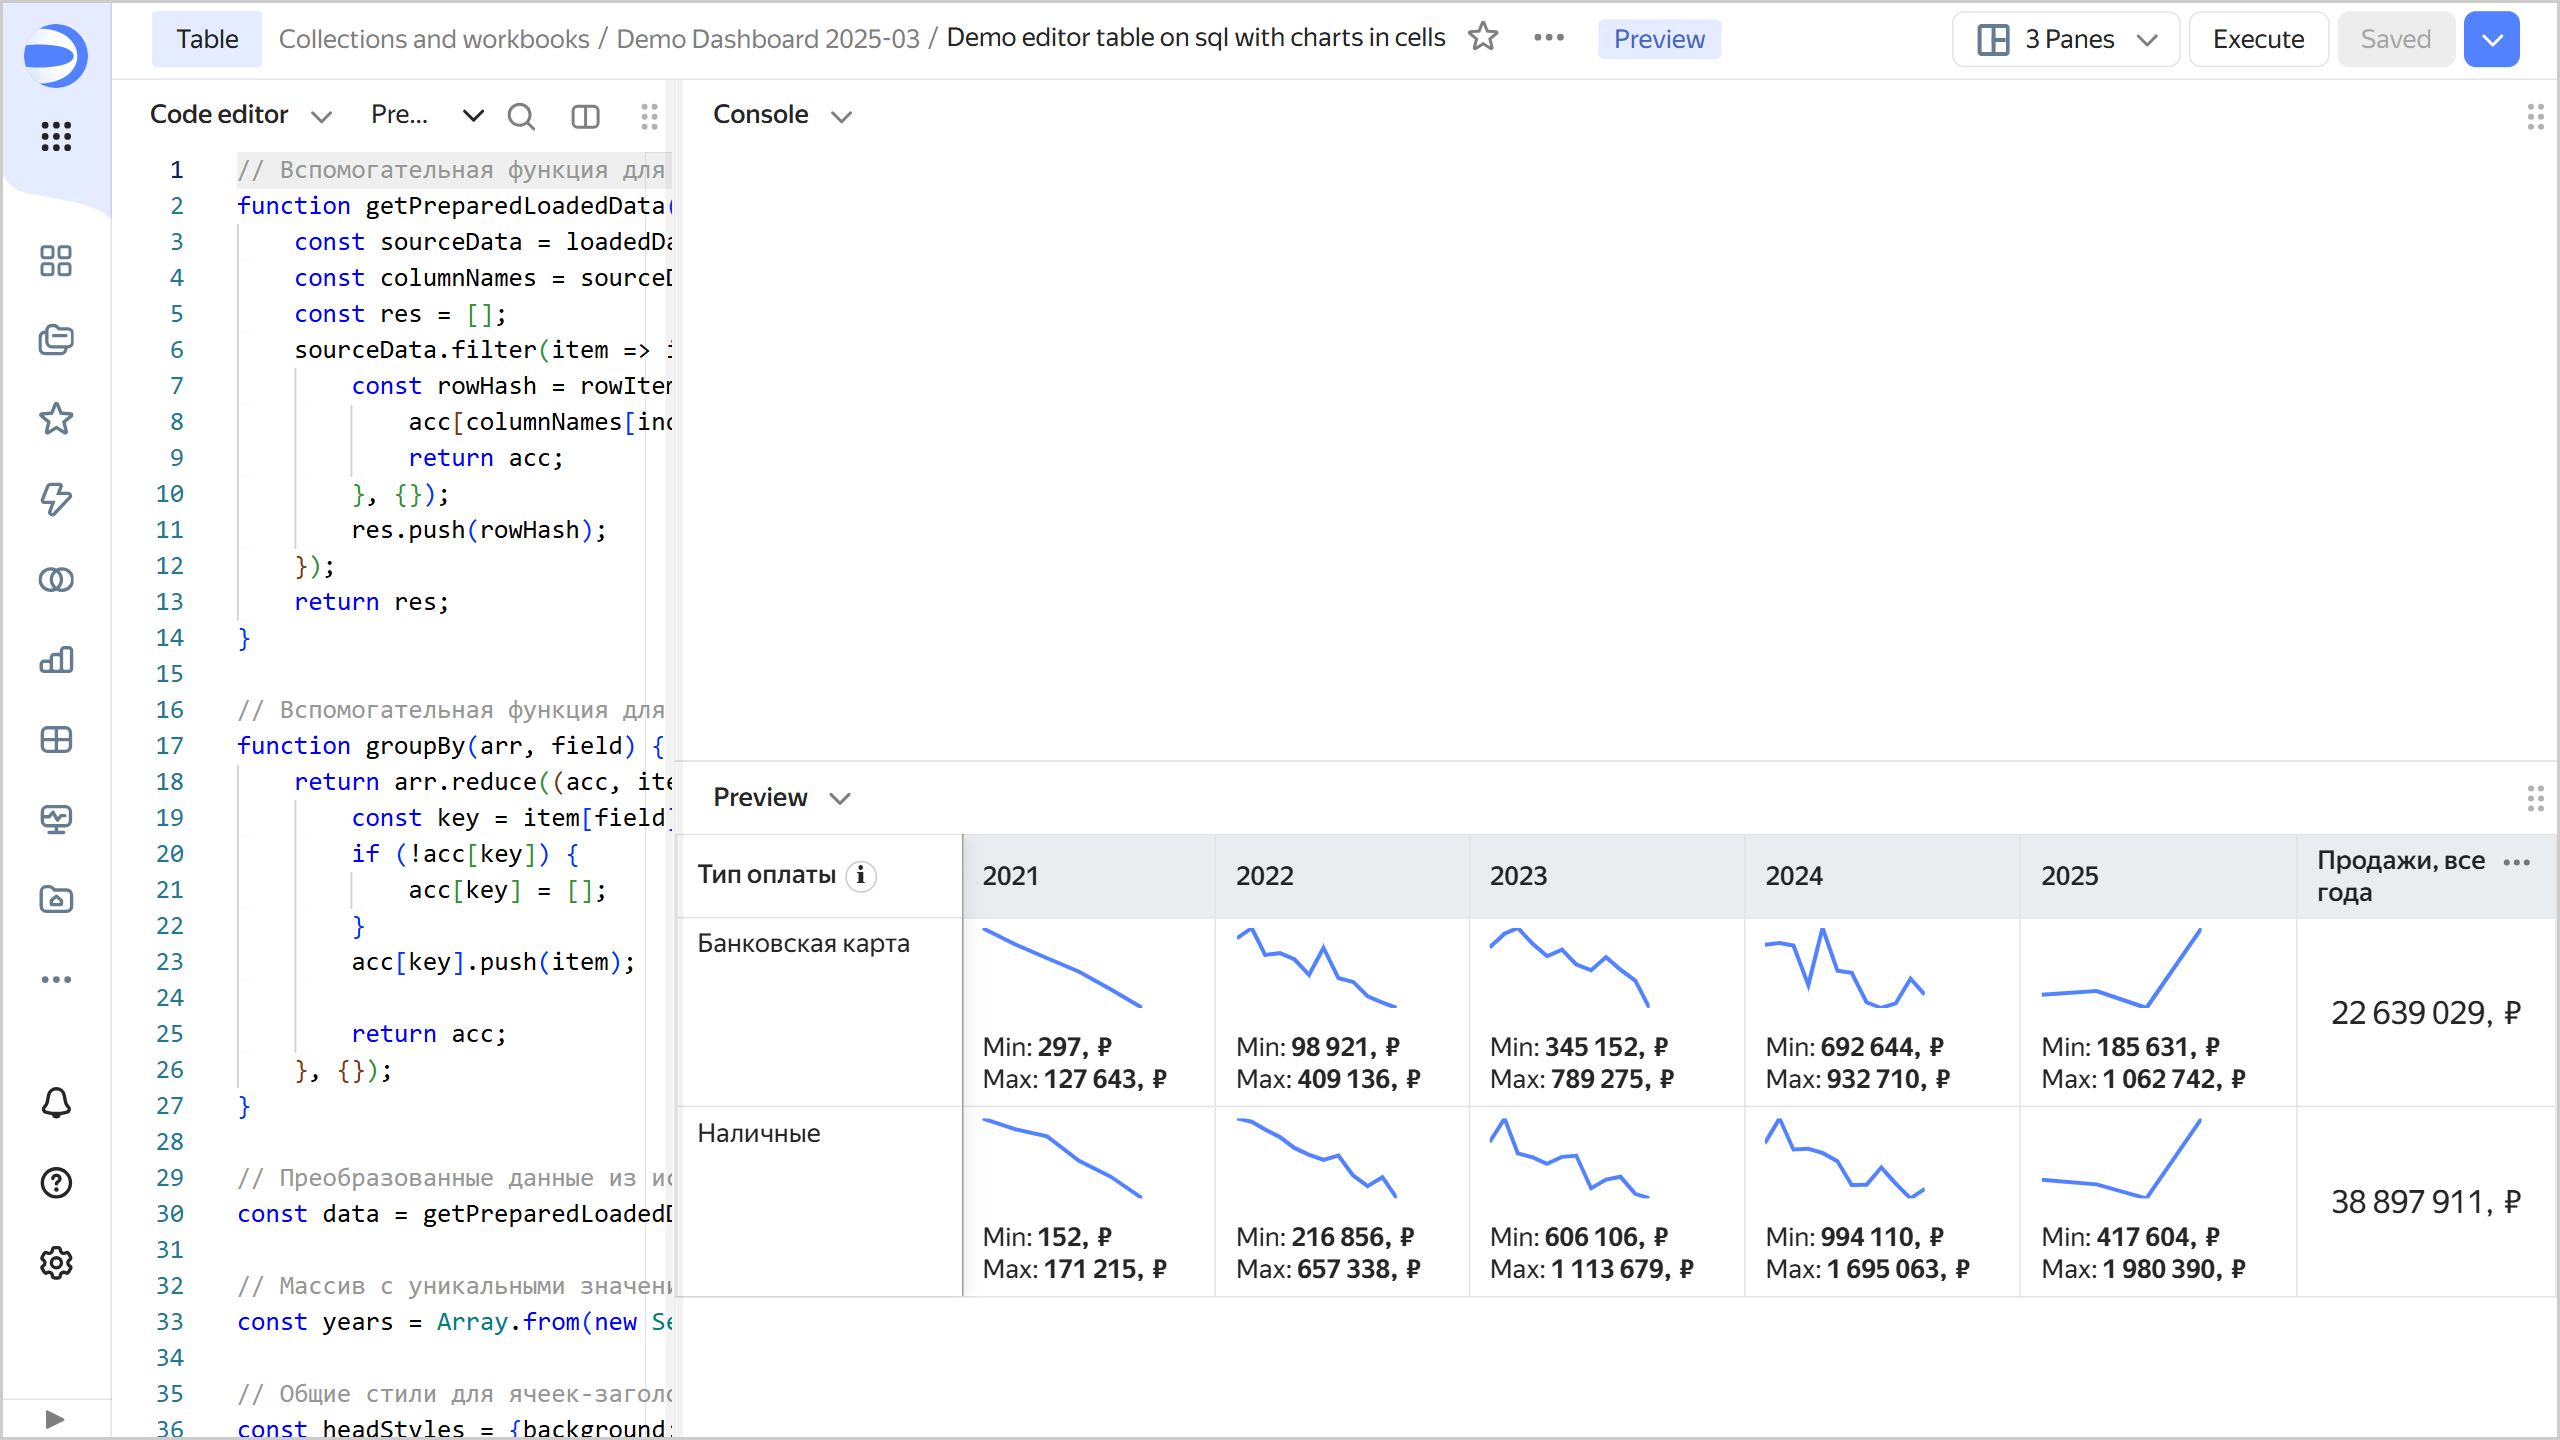Click the split pane layout icon

point(585,116)
